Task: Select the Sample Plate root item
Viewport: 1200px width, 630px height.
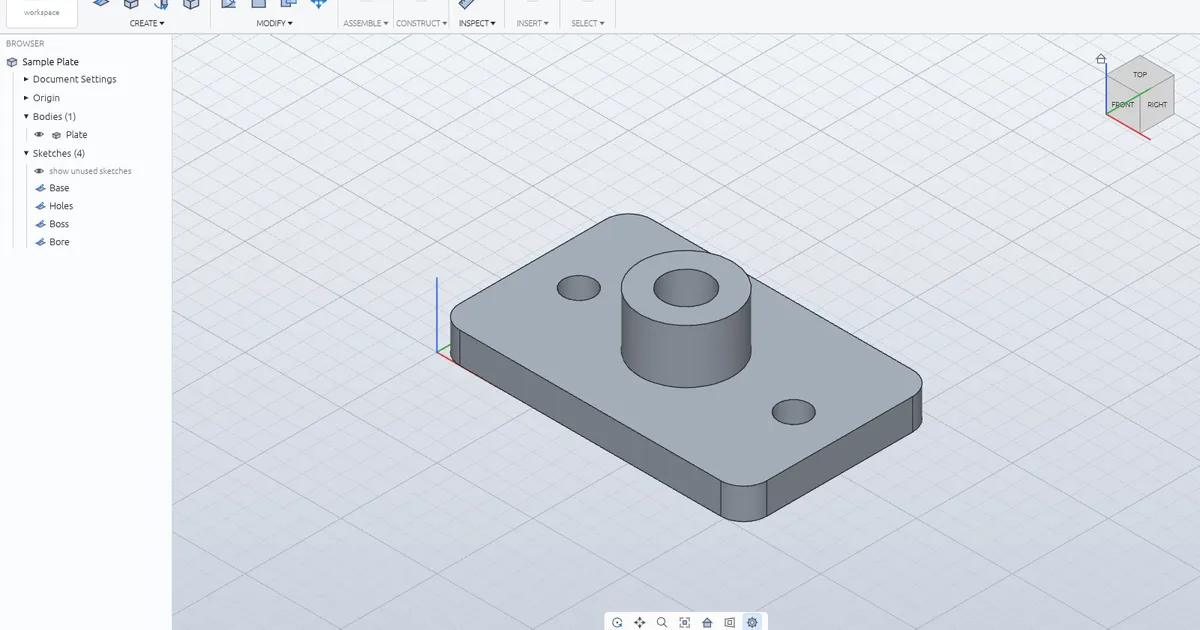Action: (50, 62)
